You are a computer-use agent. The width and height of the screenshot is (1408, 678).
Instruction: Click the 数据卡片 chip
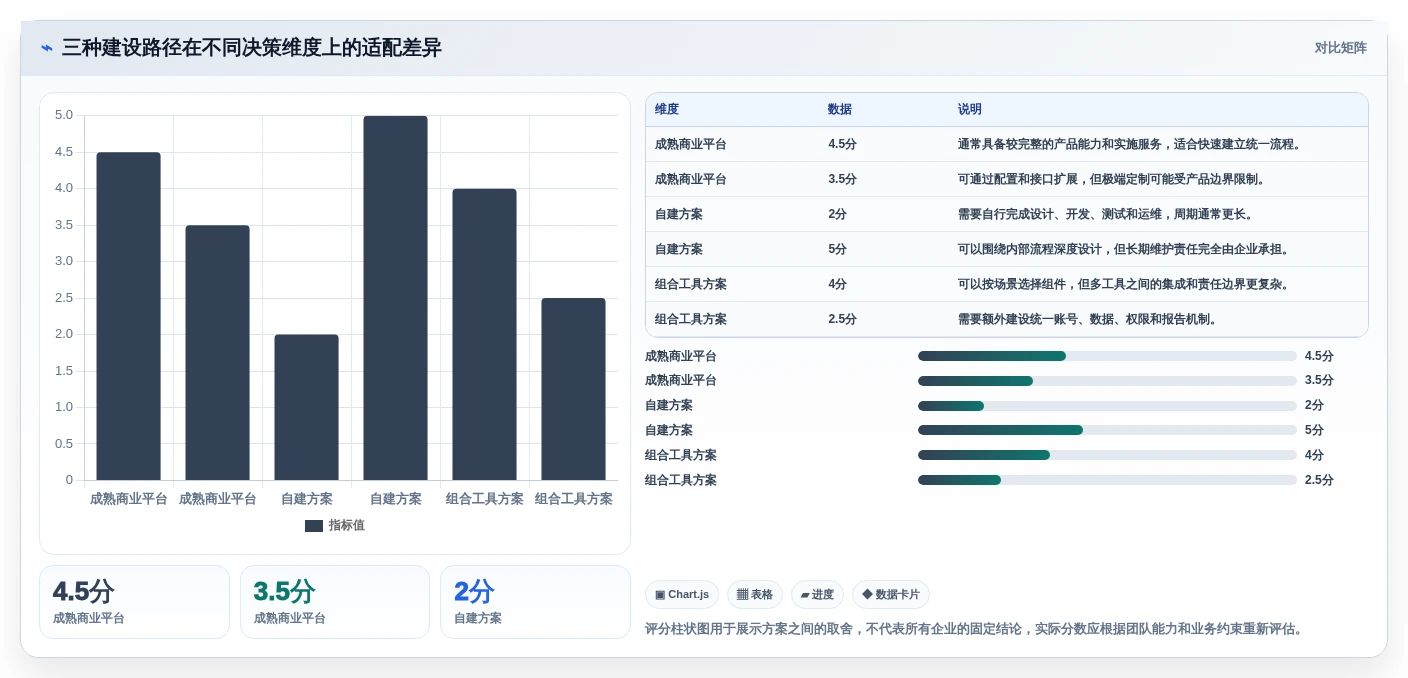click(x=891, y=595)
